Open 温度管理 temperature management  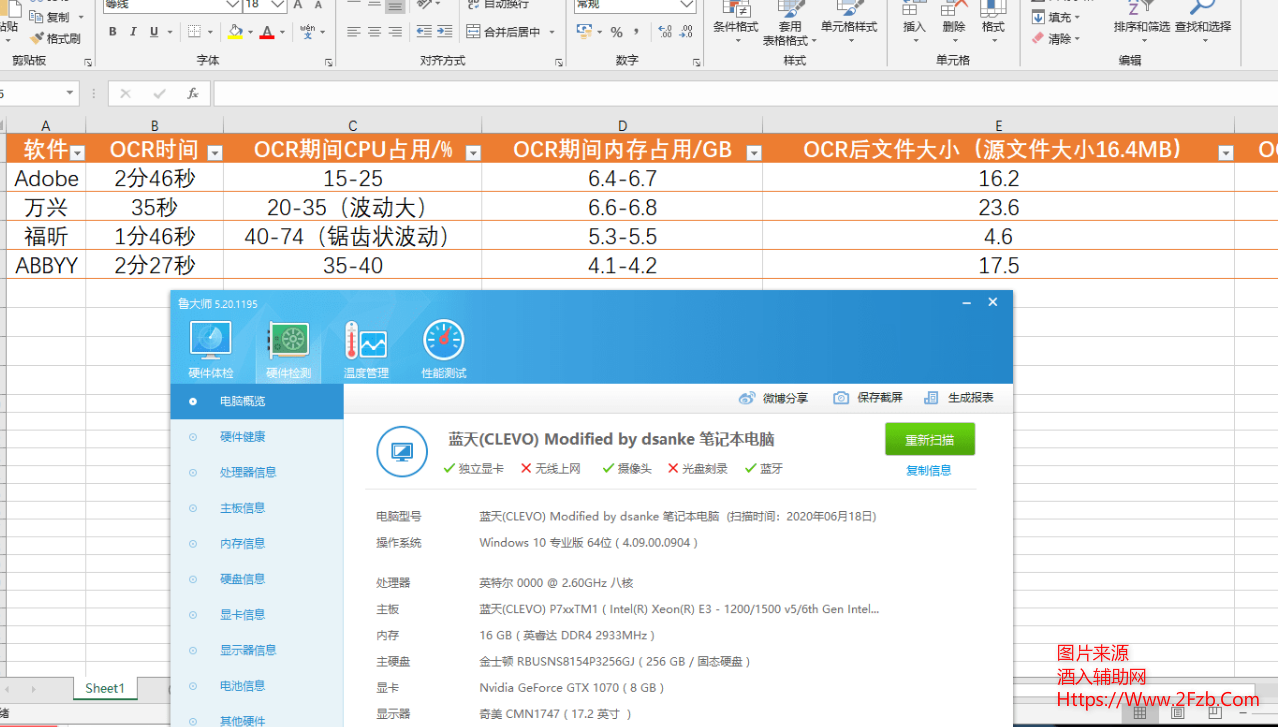tap(366, 349)
